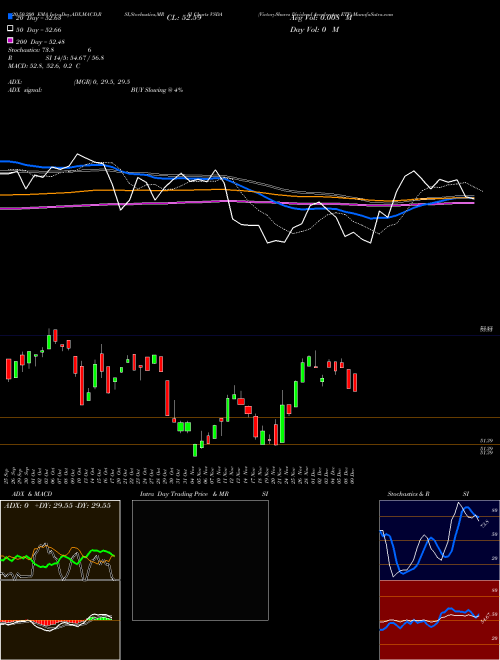Open the empty Intra Day Trading Price panel
Screen dimensions: 500x660
[200, 560]
